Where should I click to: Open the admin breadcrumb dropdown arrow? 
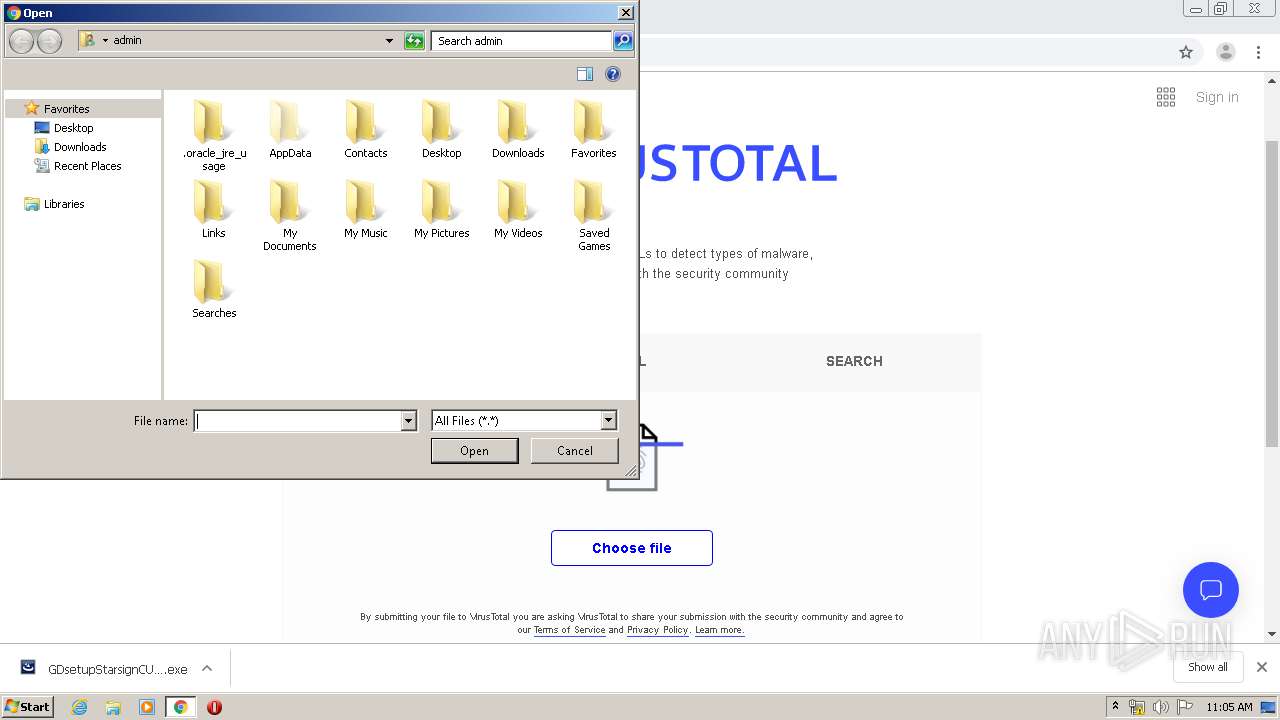click(x=105, y=41)
